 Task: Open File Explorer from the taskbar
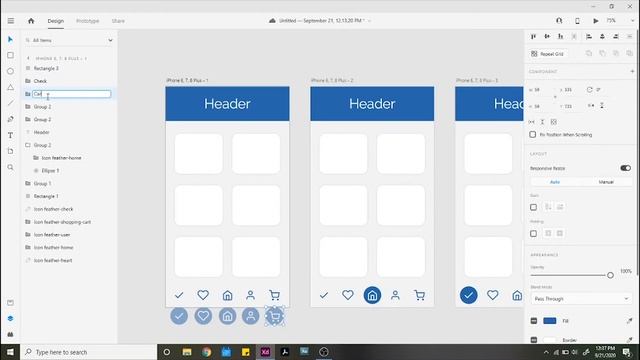[x=187, y=352]
